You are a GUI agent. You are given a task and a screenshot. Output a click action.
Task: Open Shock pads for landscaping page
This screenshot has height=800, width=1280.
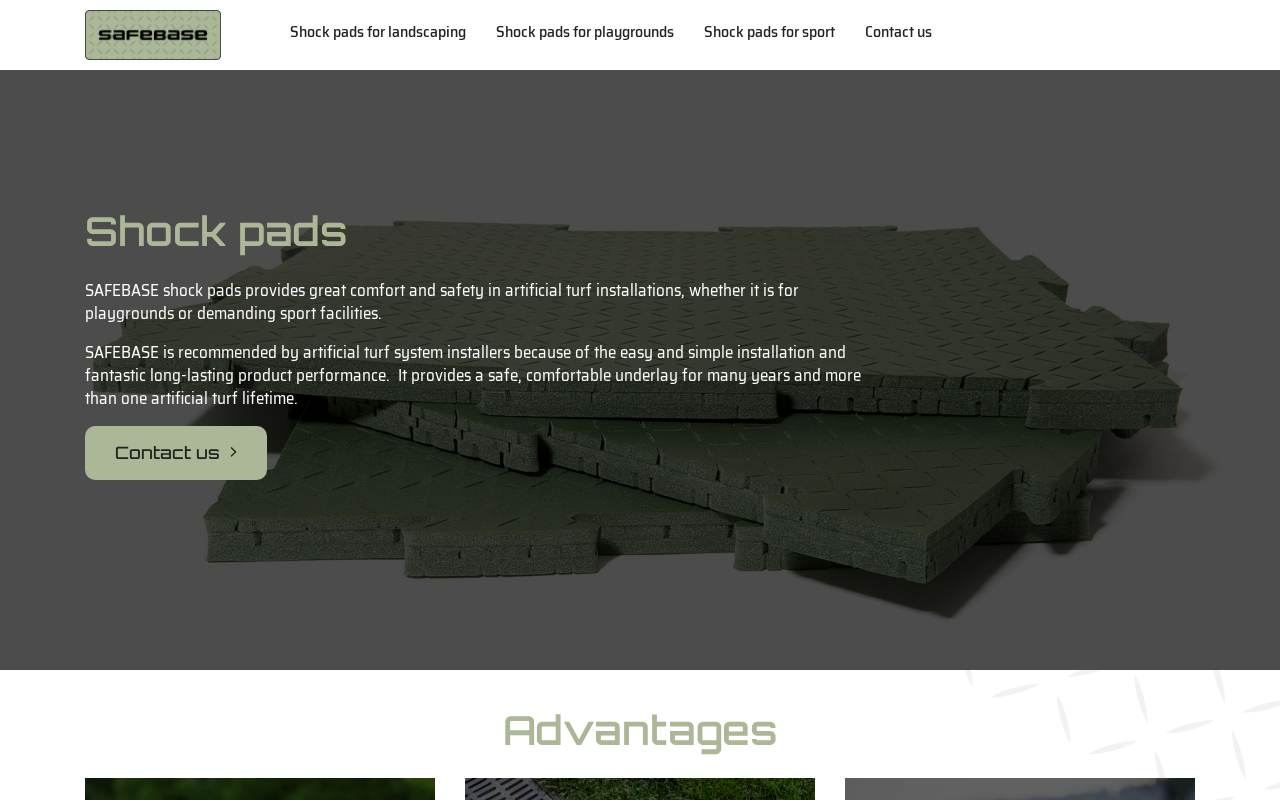click(378, 32)
